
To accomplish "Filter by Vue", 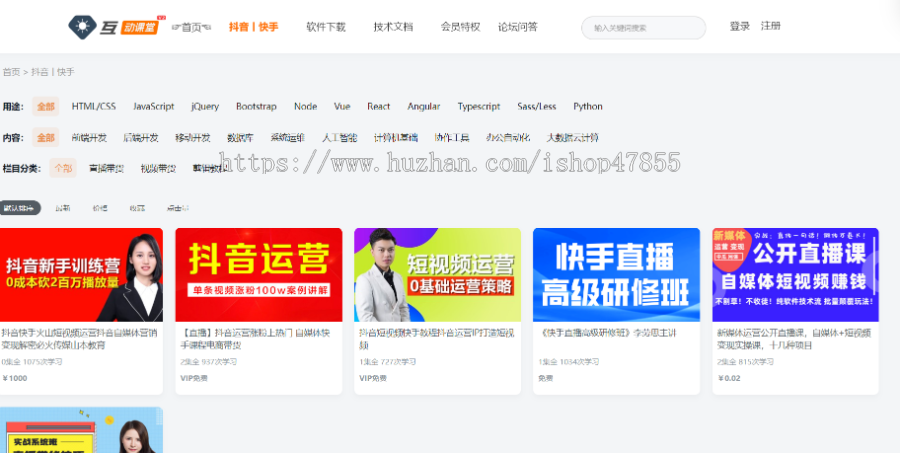I will pos(342,106).
